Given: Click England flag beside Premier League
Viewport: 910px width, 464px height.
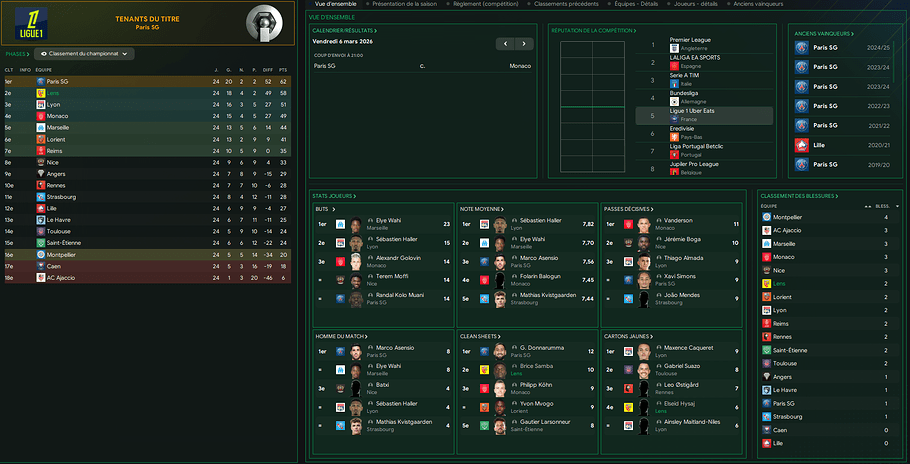Looking at the screenshot, I should (x=674, y=49).
